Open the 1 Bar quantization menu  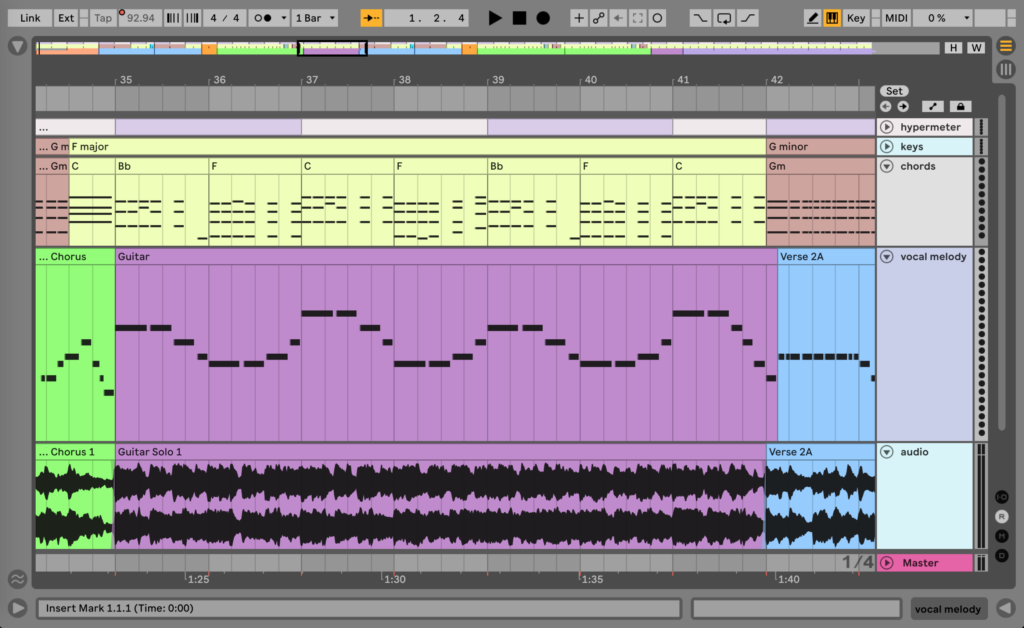315,18
